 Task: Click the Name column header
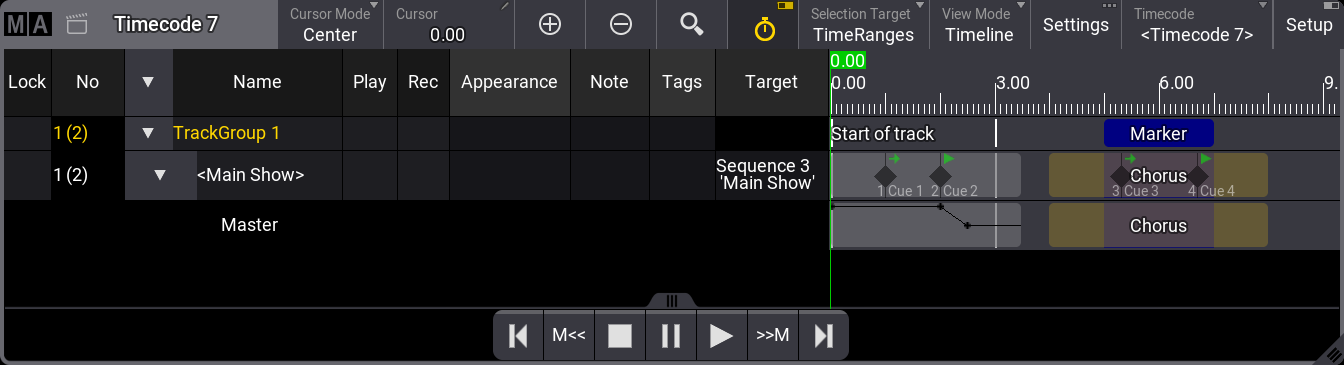click(257, 82)
